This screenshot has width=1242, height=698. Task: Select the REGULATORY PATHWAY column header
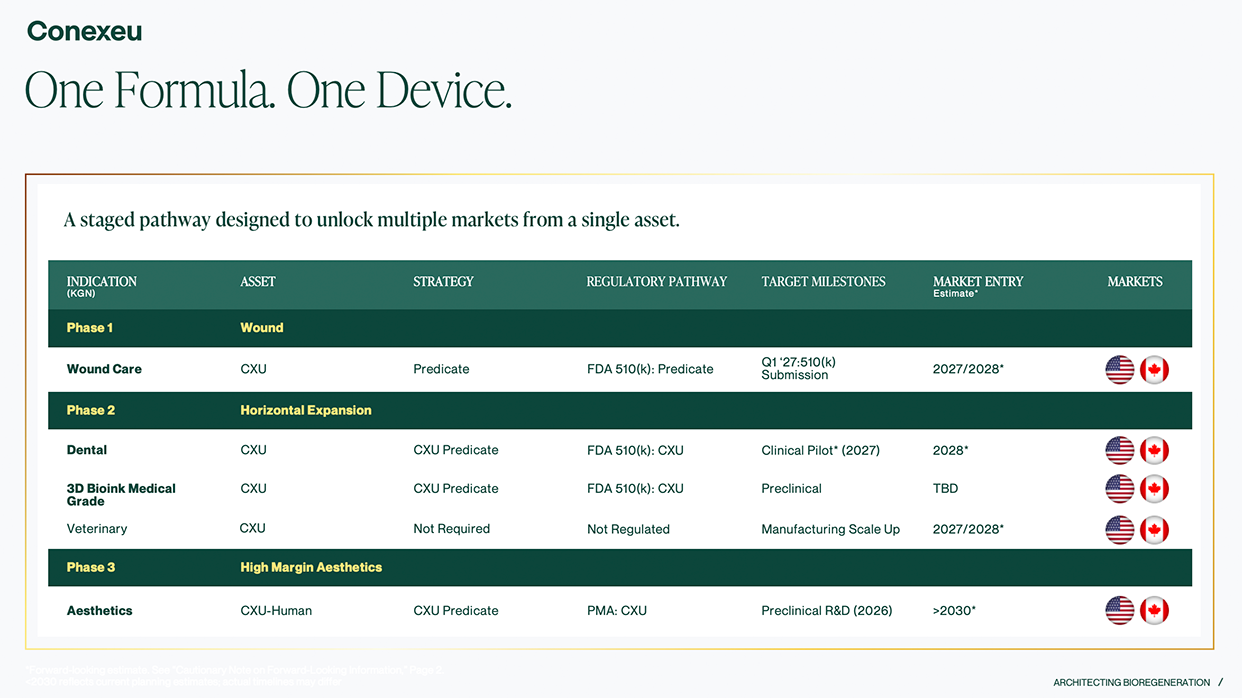657,282
